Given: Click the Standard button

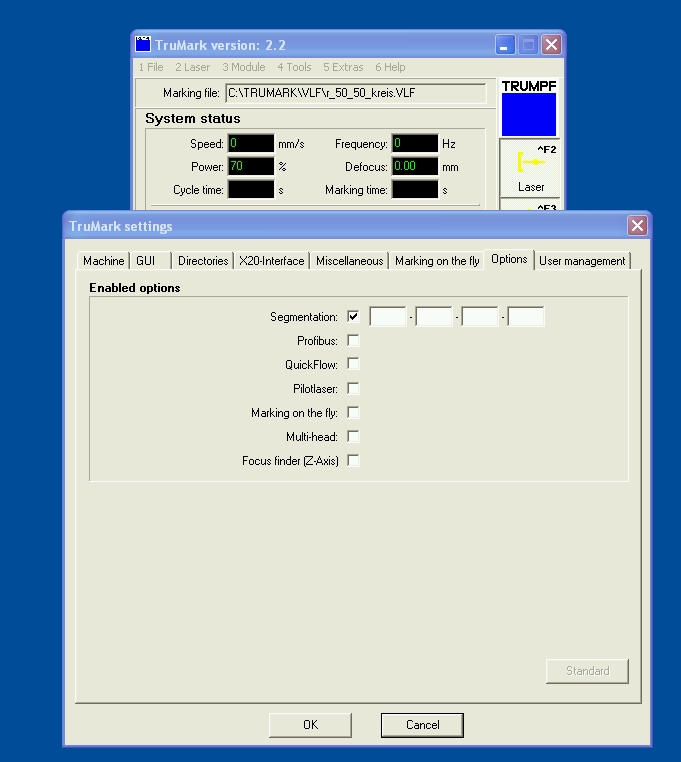Looking at the screenshot, I should [587, 671].
